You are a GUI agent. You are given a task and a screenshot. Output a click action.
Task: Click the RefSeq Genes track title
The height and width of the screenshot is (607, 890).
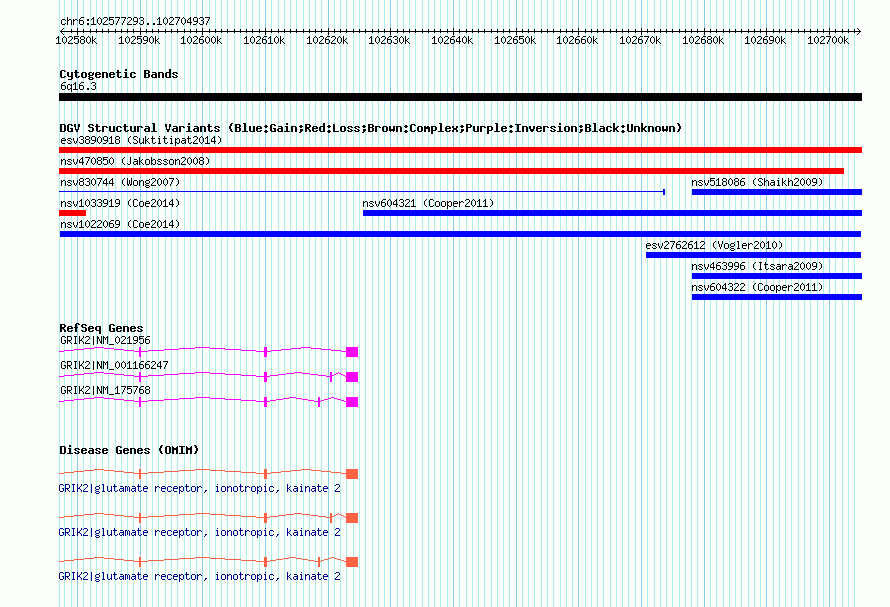click(101, 328)
